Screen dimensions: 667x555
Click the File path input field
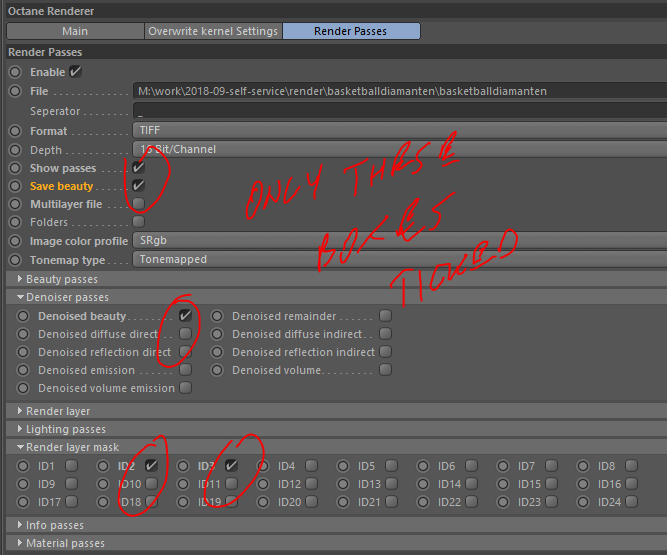click(400, 91)
